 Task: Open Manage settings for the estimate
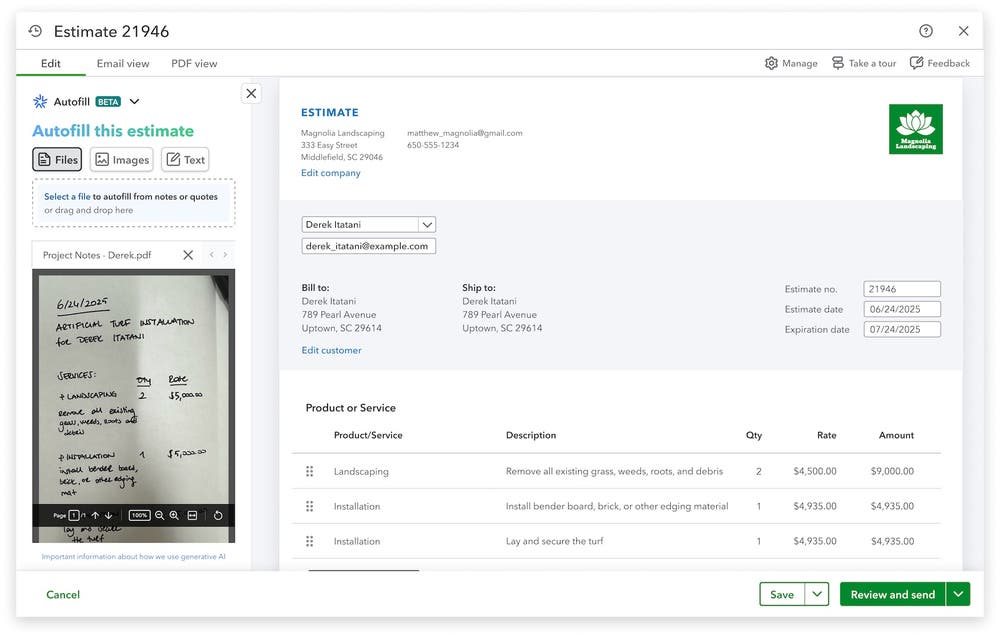[791, 62]
